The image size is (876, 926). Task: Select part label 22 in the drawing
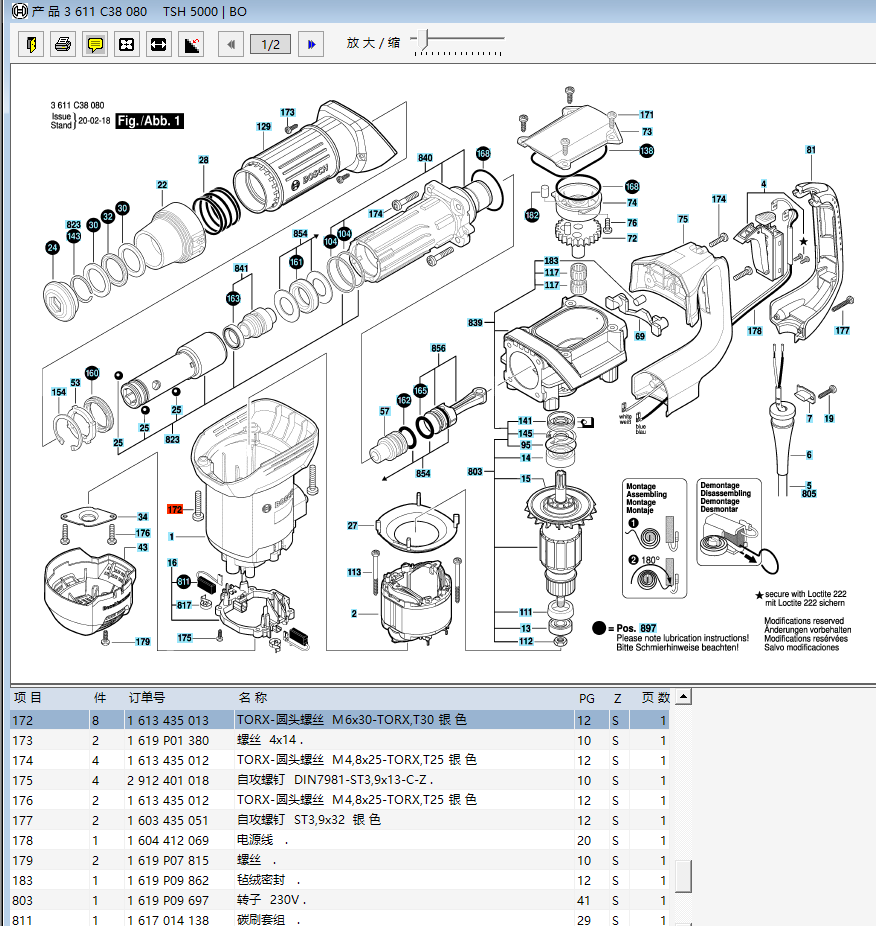pyautogui.click(x=162, y=185)
